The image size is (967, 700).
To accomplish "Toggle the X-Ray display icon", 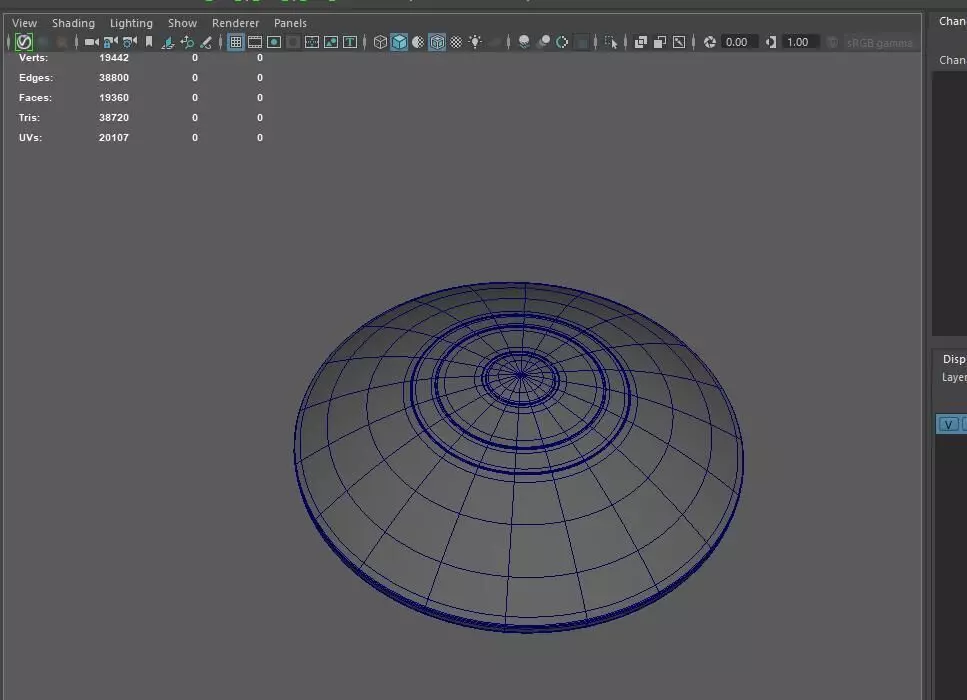I will point(641,42).
